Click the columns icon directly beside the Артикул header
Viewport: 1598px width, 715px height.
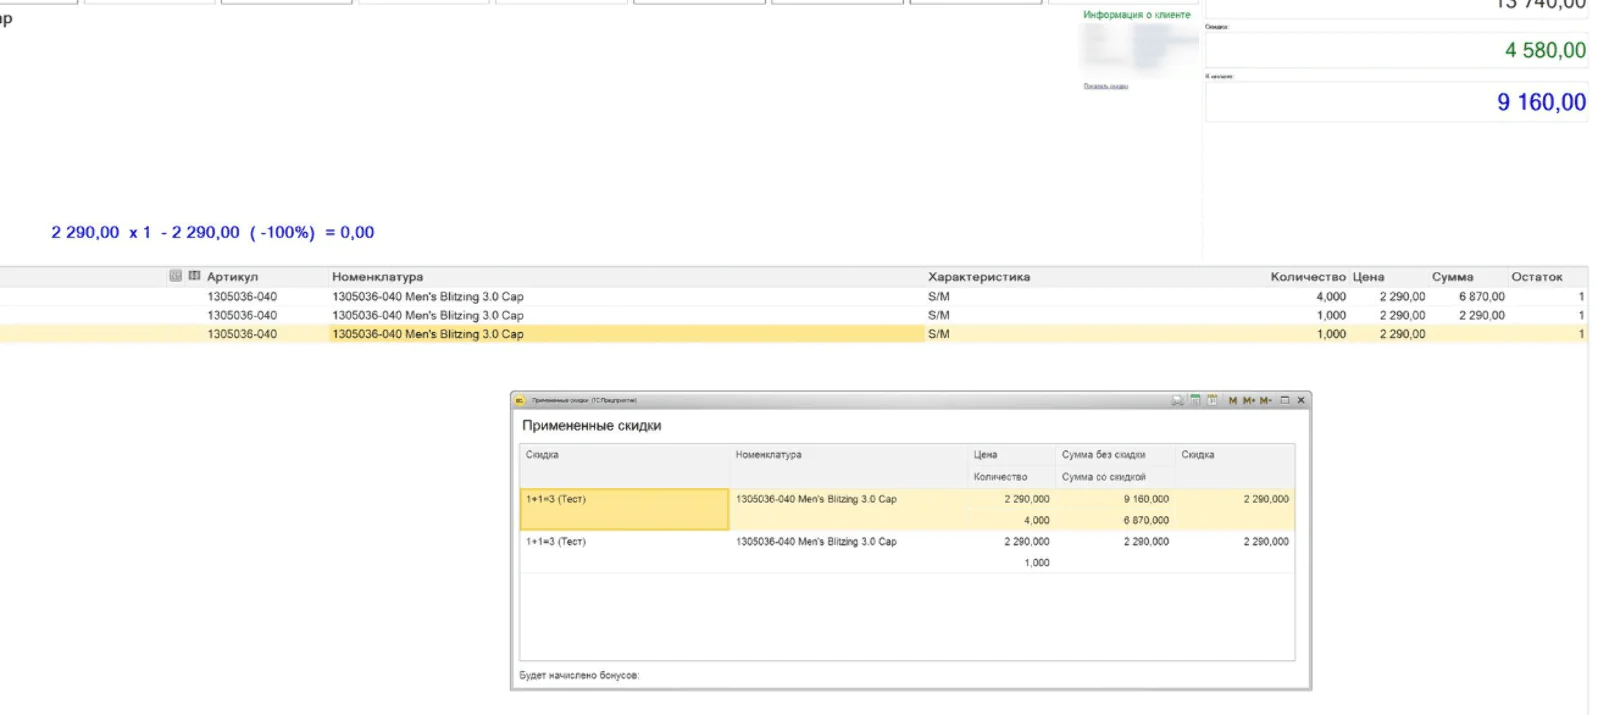[194, 276]
